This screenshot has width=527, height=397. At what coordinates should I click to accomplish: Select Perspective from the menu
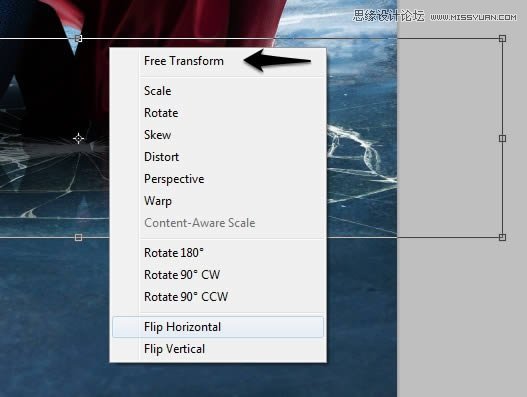(218, 179)
